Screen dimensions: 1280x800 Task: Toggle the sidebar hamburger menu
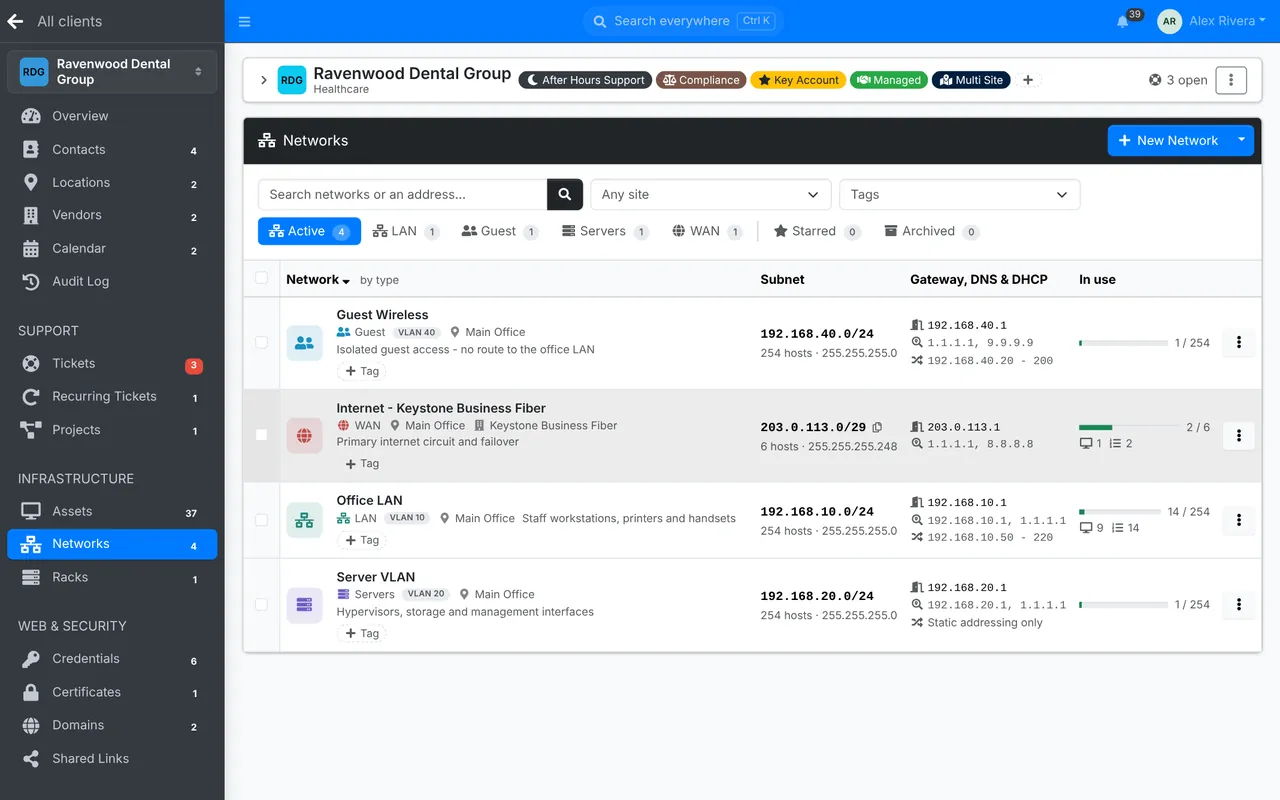pyautogui.click(x=245, y=21)
